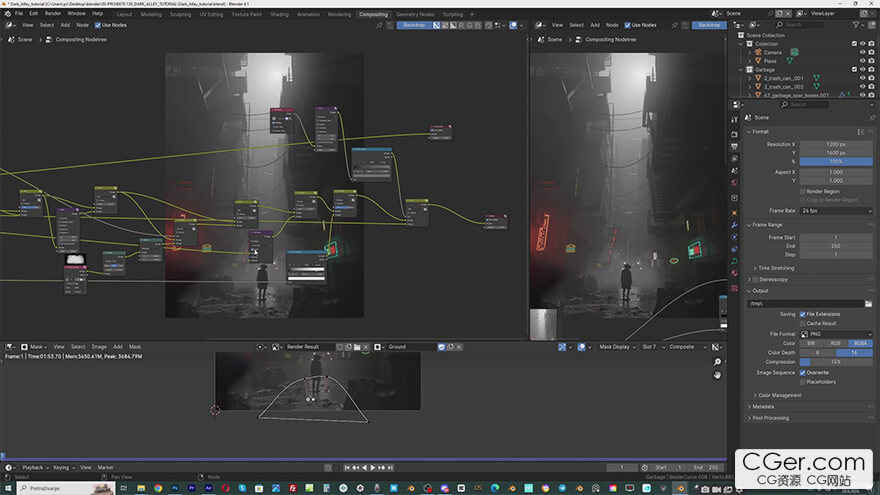Toggle Backdrop button in right node editor
880x495 pixels.
click(709, 25)
